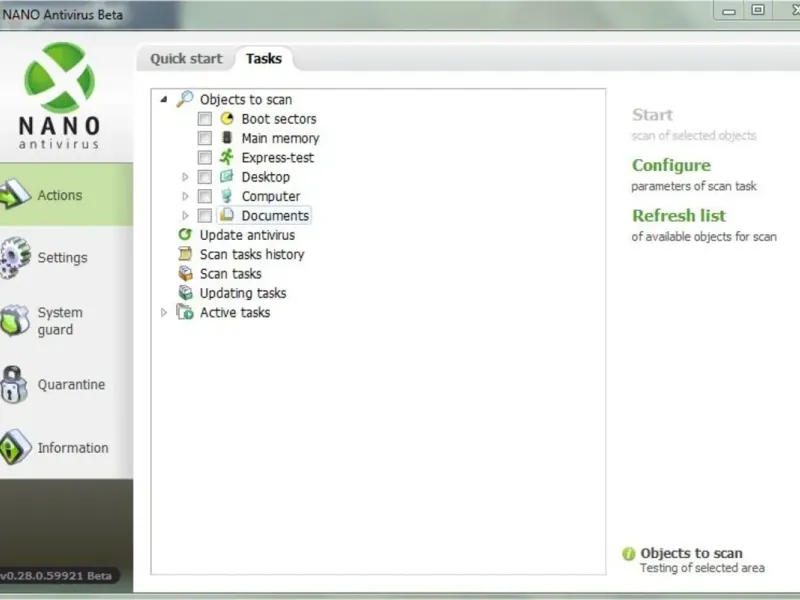Switch to the Quick start tab

[186, 59]
